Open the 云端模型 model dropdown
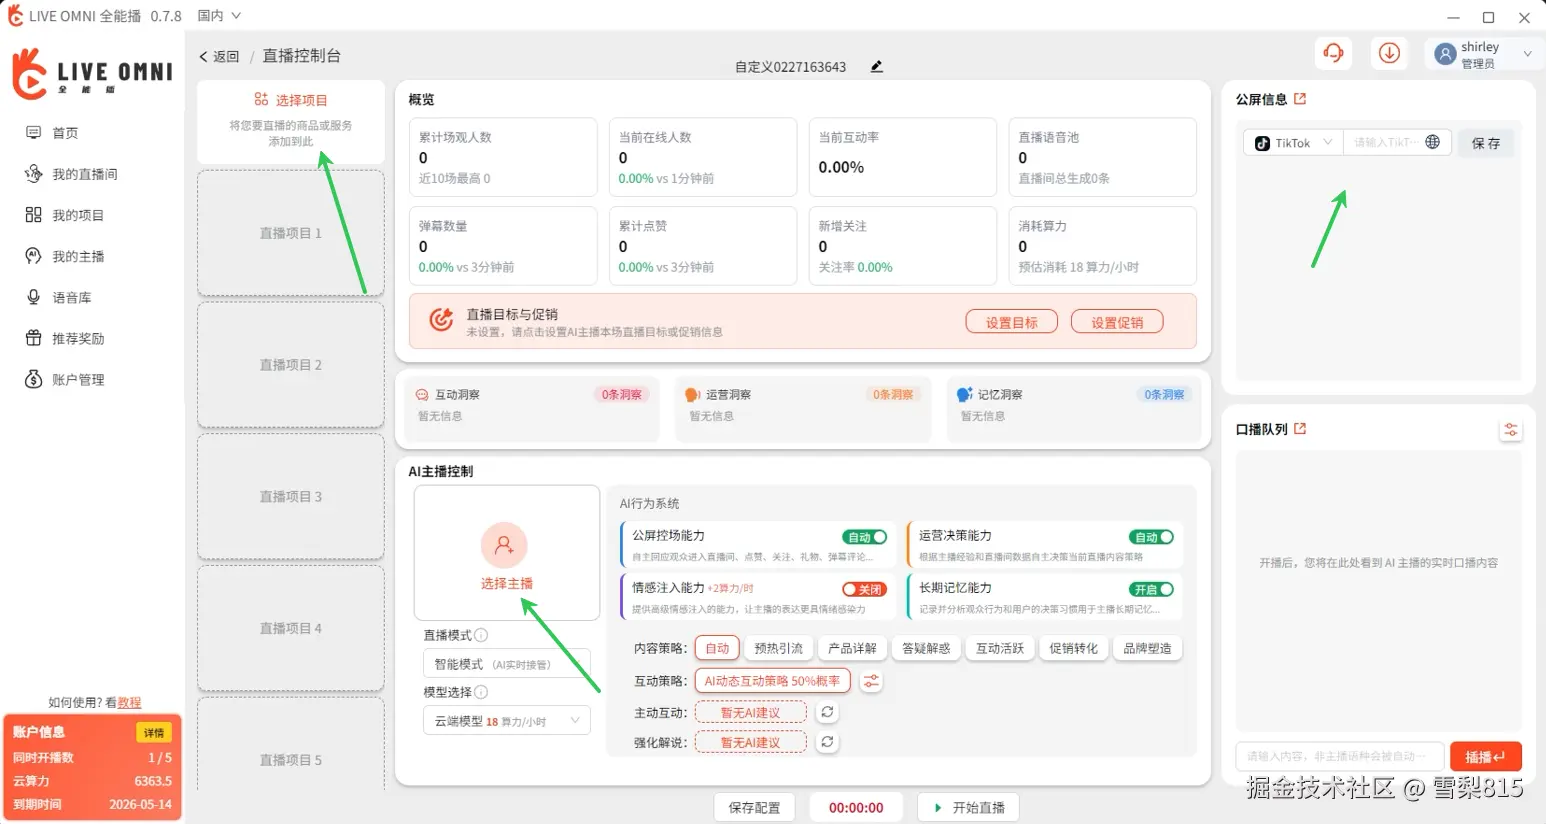The image size is (1546, 824). pos(506,721)
